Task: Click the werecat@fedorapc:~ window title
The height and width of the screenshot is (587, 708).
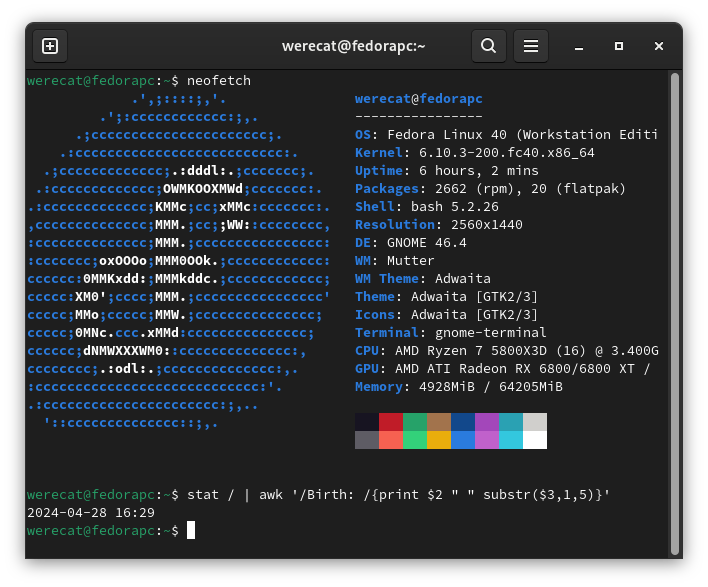Action: (354, 46)
